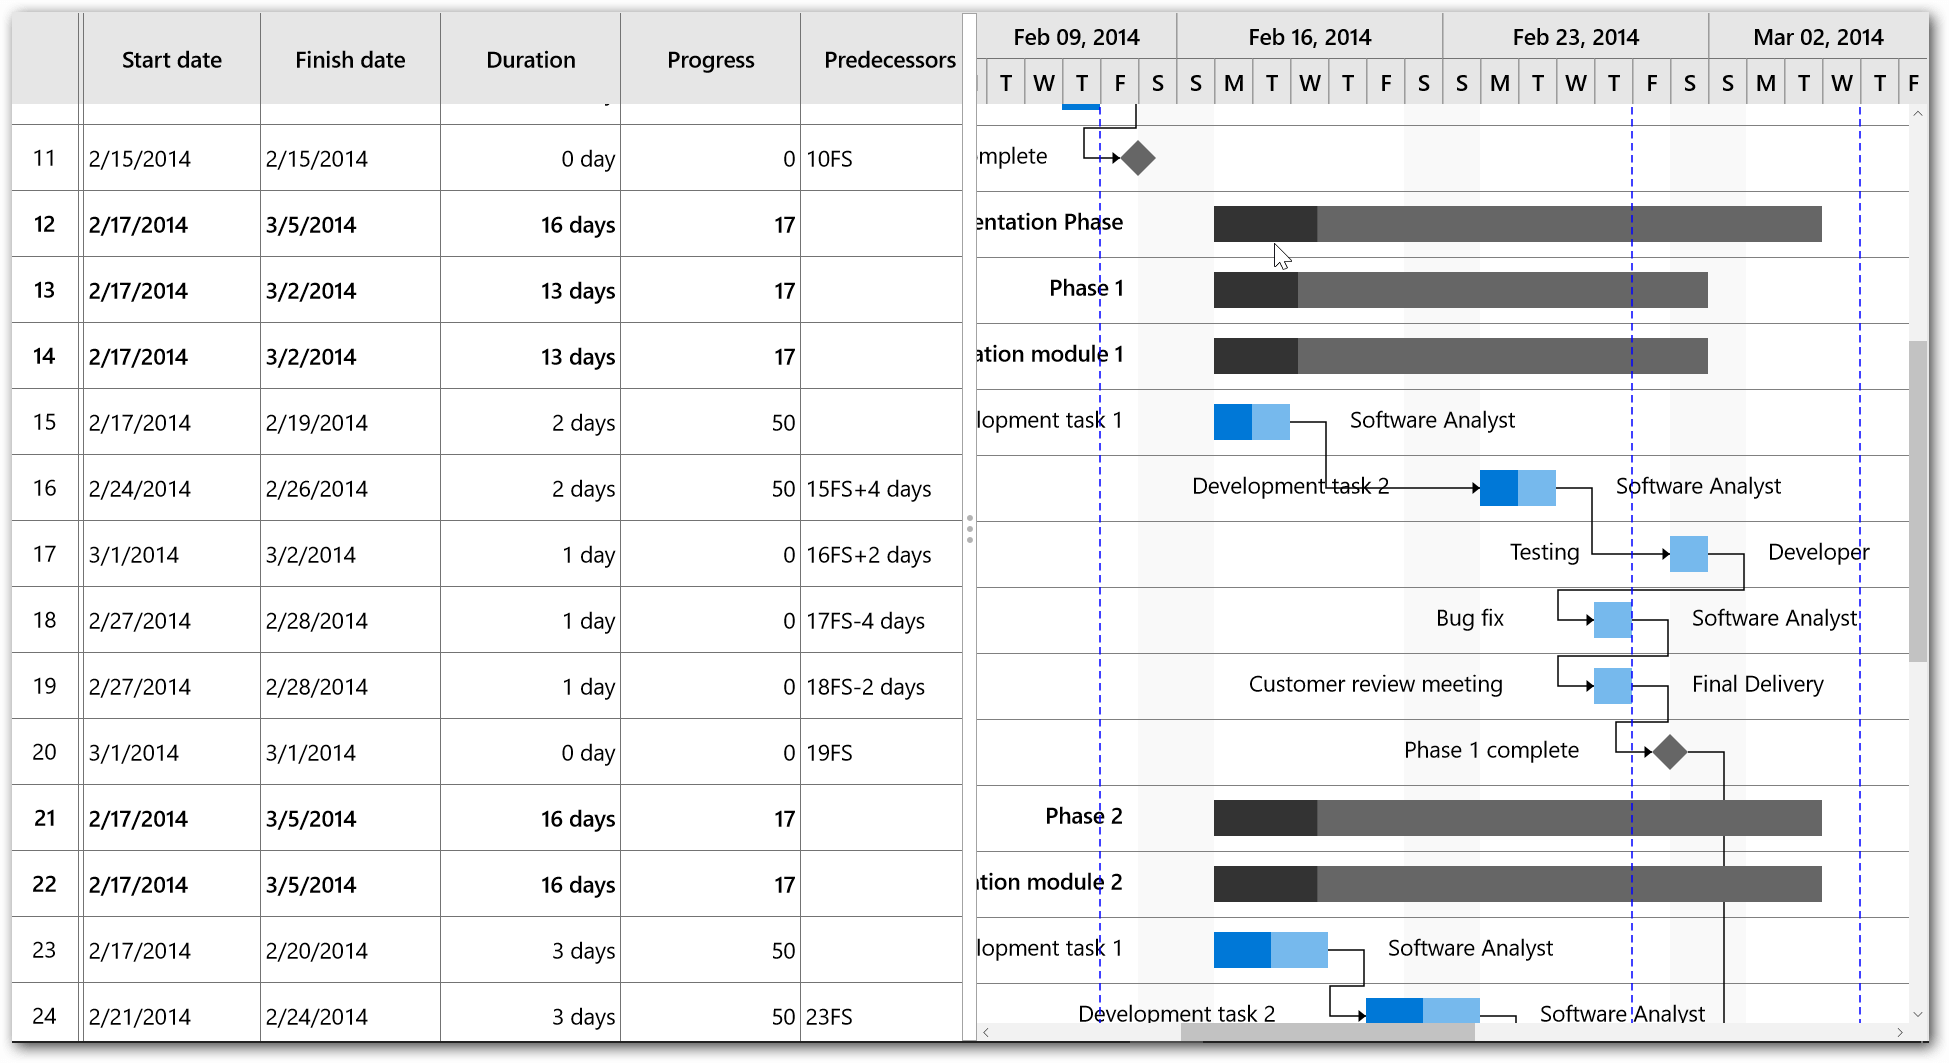The height and width of the screenshot is (1063, 1949).
Task: Click the row 14 module 1 summary bar
Action: 1460,356
